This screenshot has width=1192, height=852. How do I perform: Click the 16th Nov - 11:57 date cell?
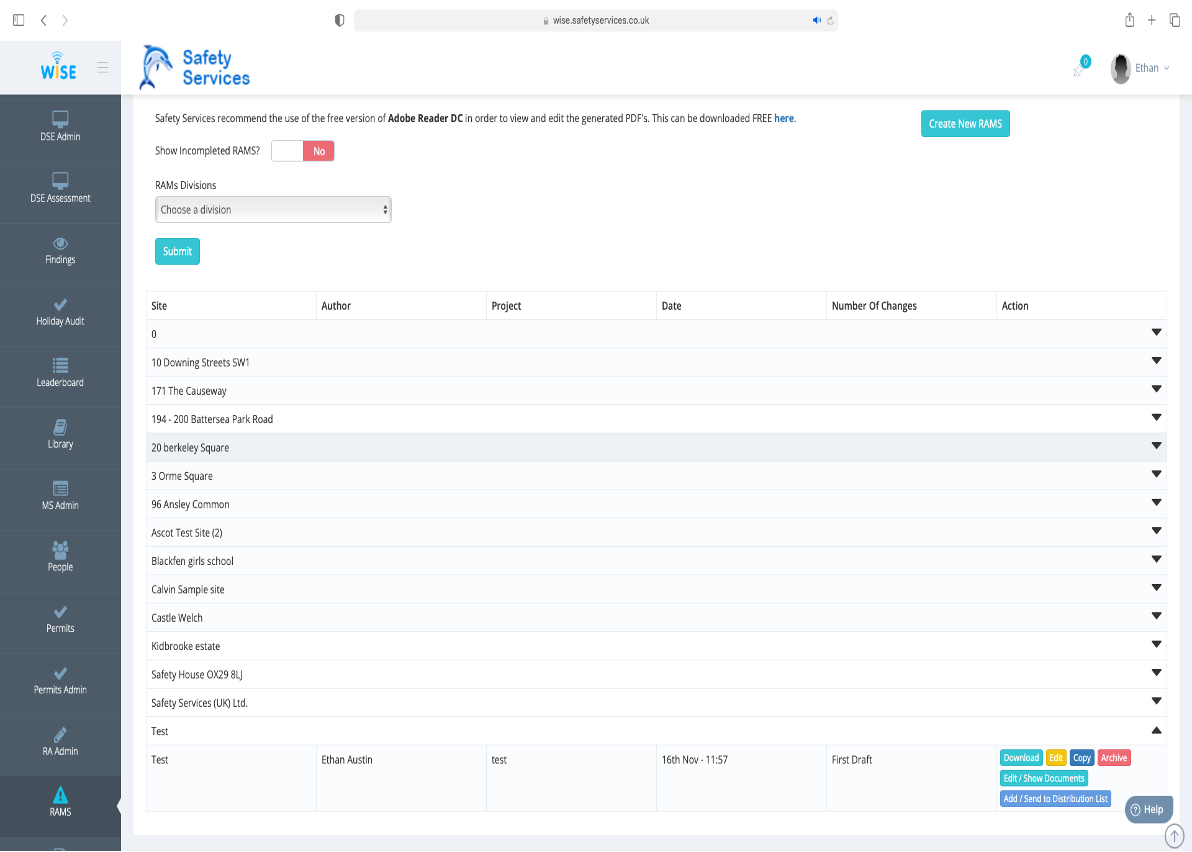(x=741, y=778)
